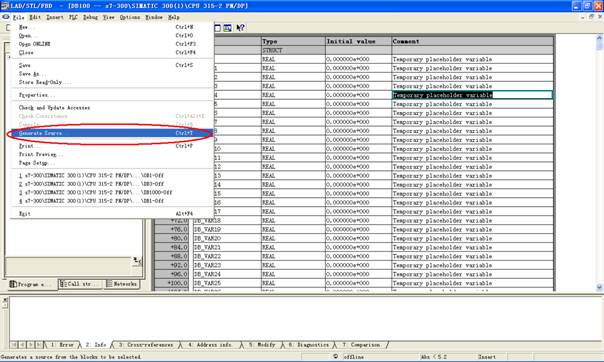Click first-tab scroll arrow in output tab bar
Screen dimensions: 604x362
click(x=14, y=345)
